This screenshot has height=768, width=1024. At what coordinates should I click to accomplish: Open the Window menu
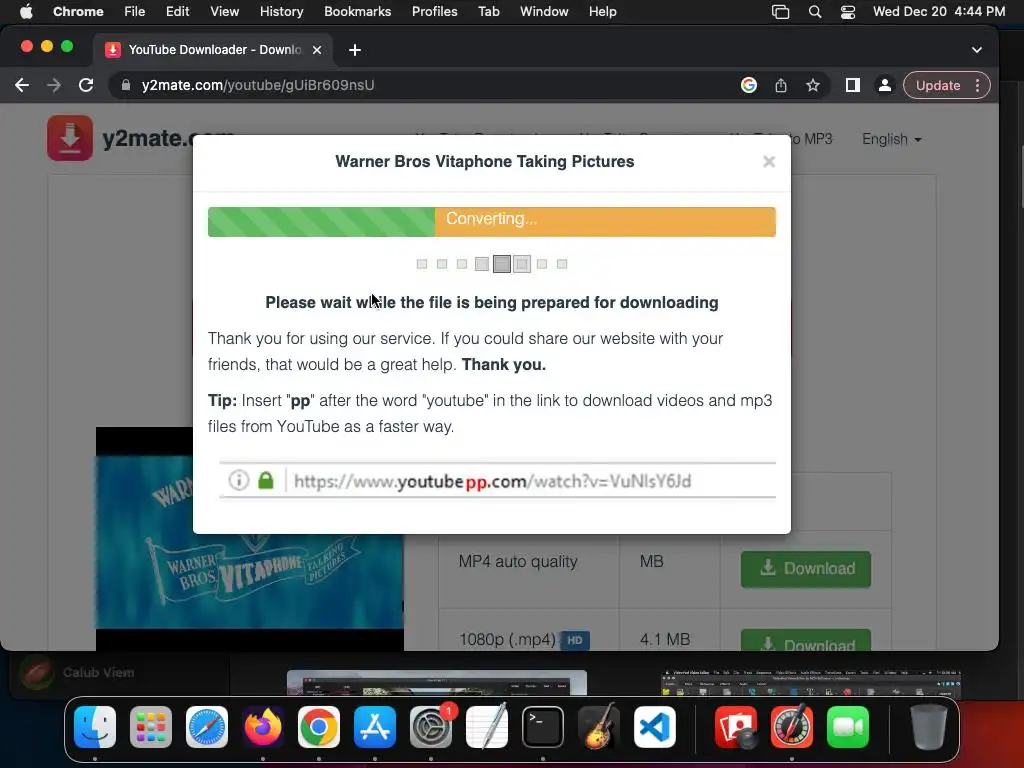[x=544, y=12]
